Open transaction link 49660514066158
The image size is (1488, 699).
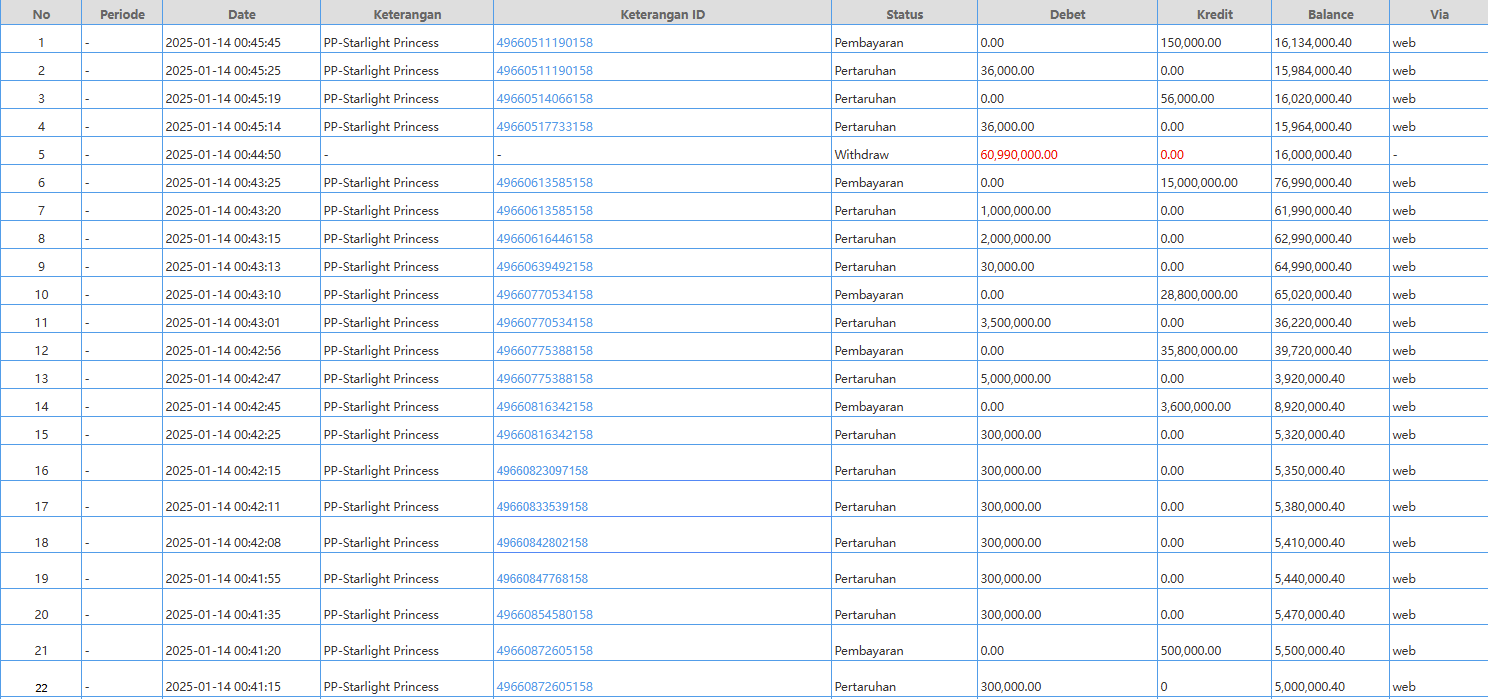click(x=544, y=99)
